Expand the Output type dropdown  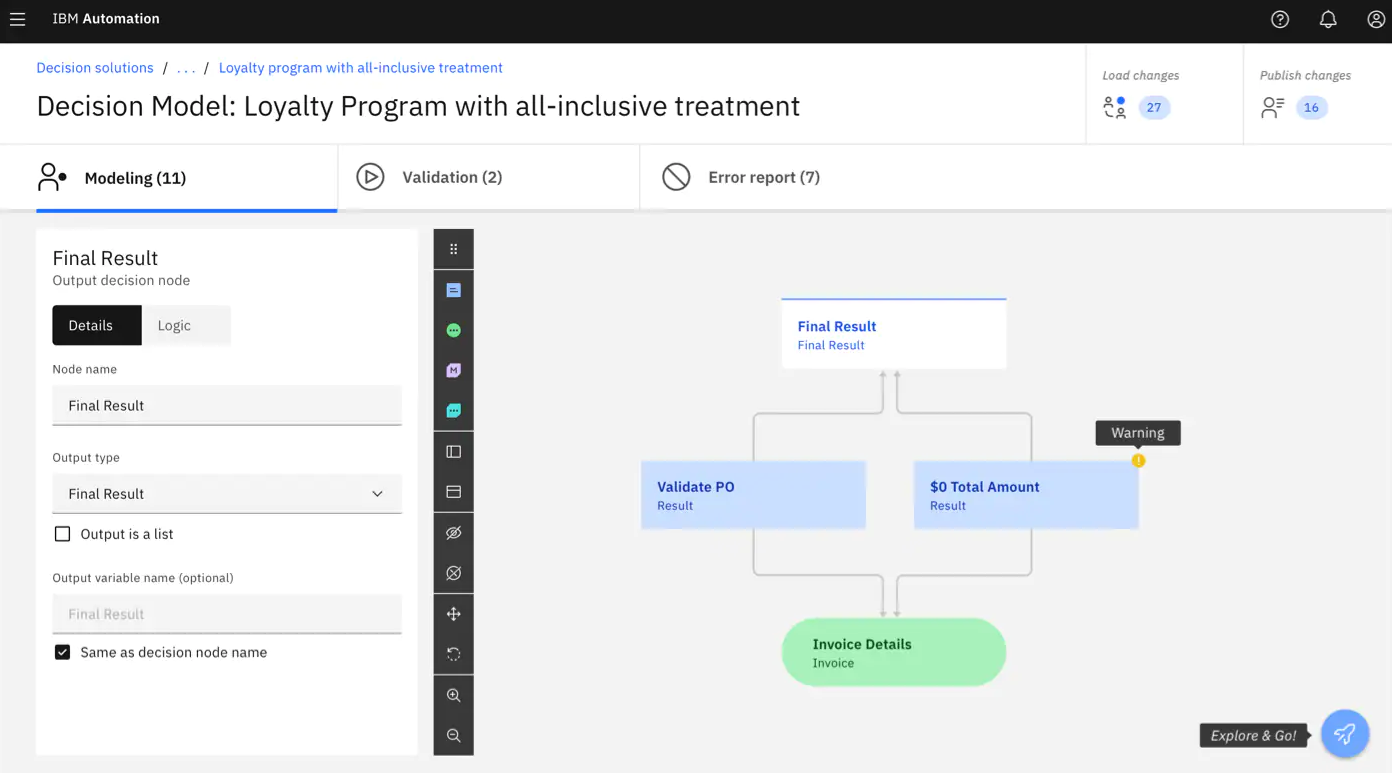(227, 494)
